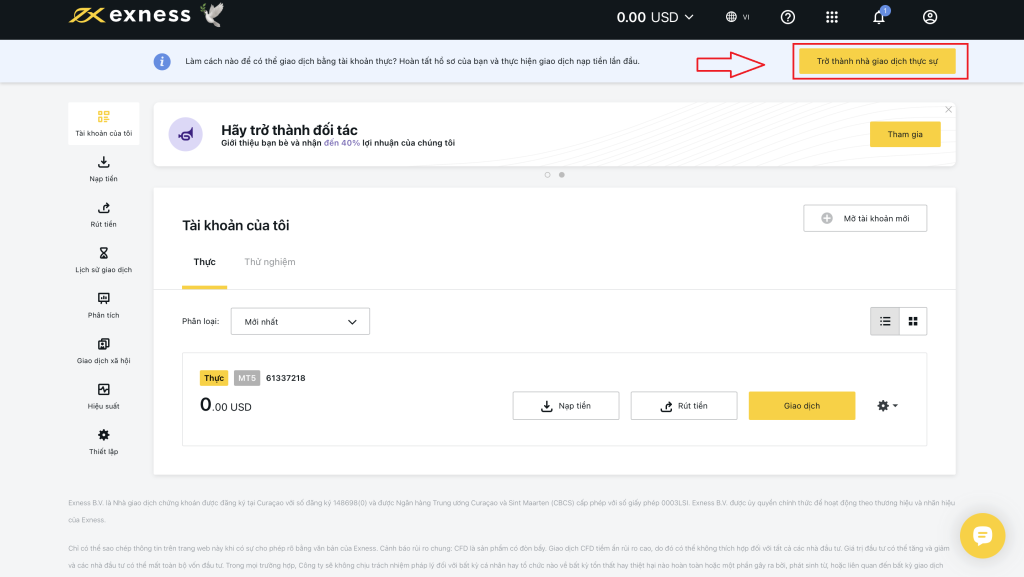Close the partner promotion banner
Screen dimensions: 1024x577
(948, 110)
